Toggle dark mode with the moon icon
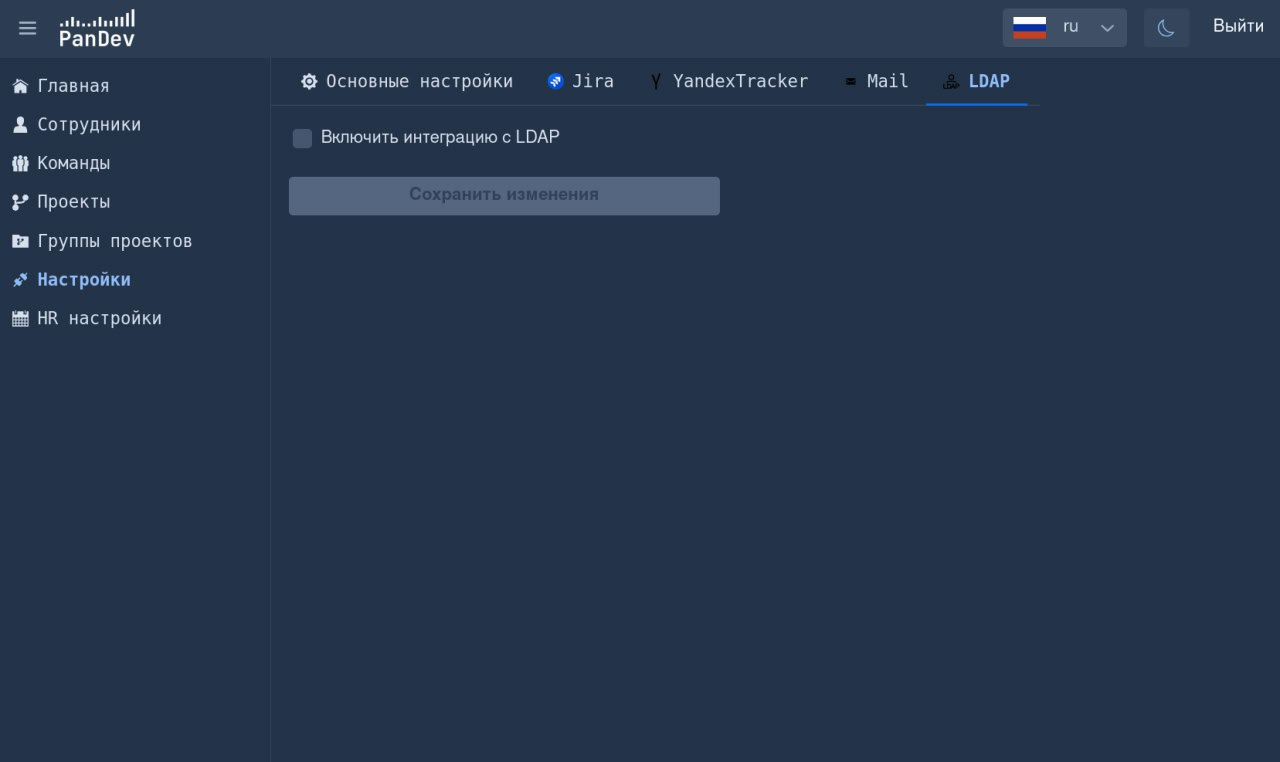Screen dimensions: 1280x762 [x=1166, y=27]
